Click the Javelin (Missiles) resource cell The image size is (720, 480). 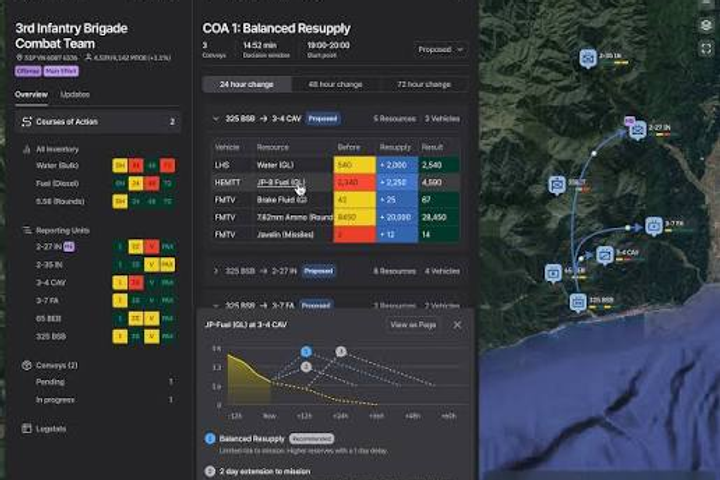[x=293, y=235]
